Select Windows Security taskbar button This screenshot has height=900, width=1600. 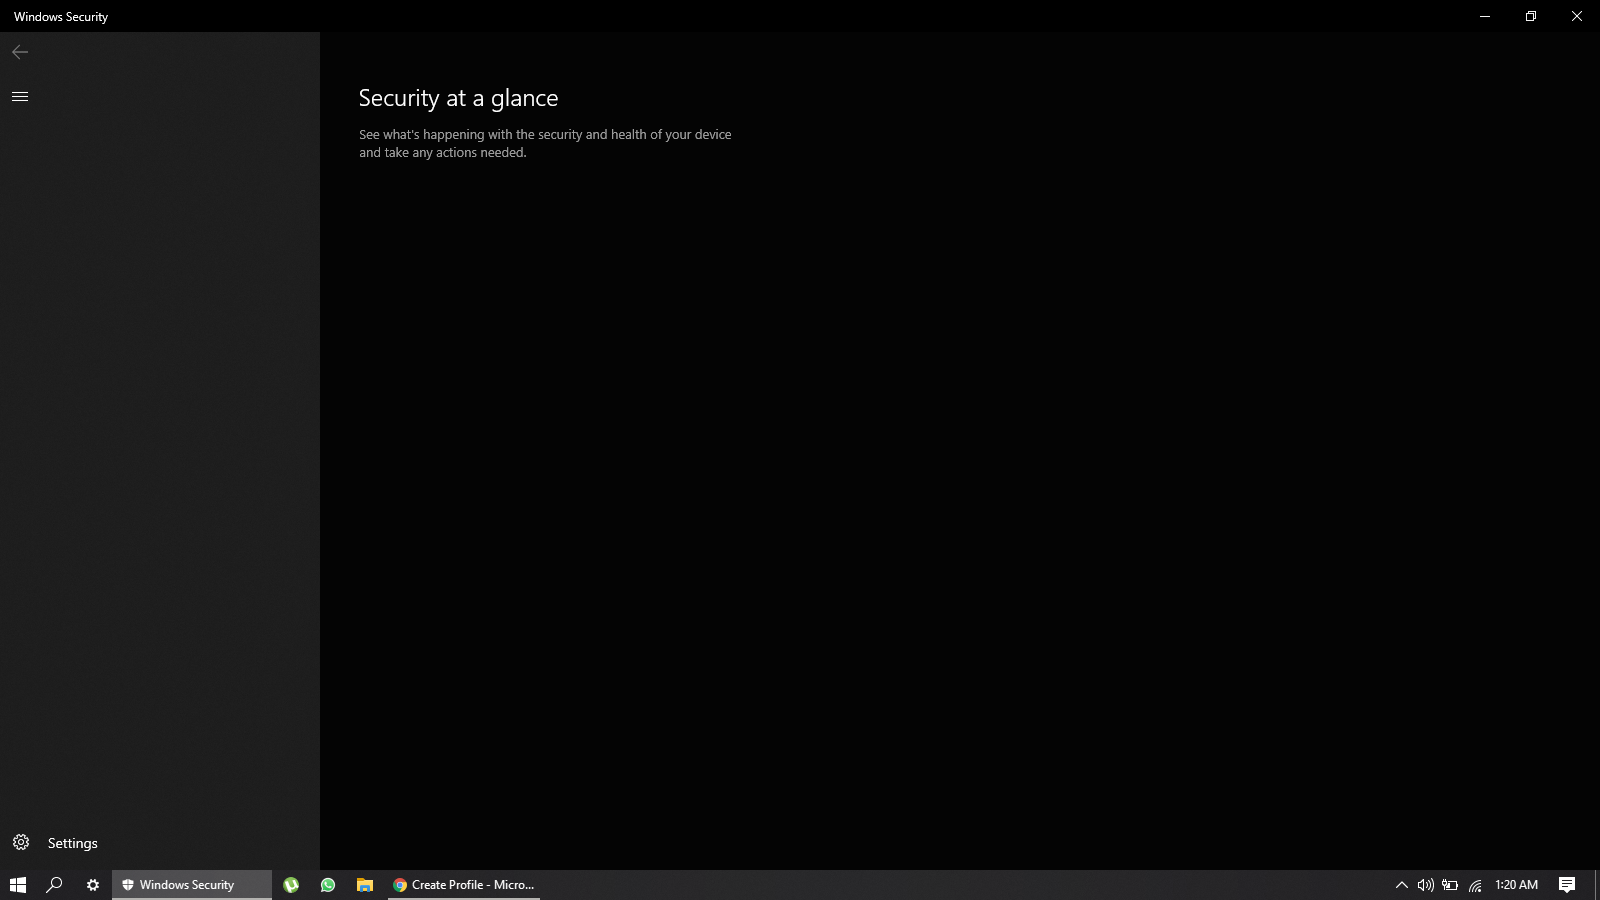192,885
